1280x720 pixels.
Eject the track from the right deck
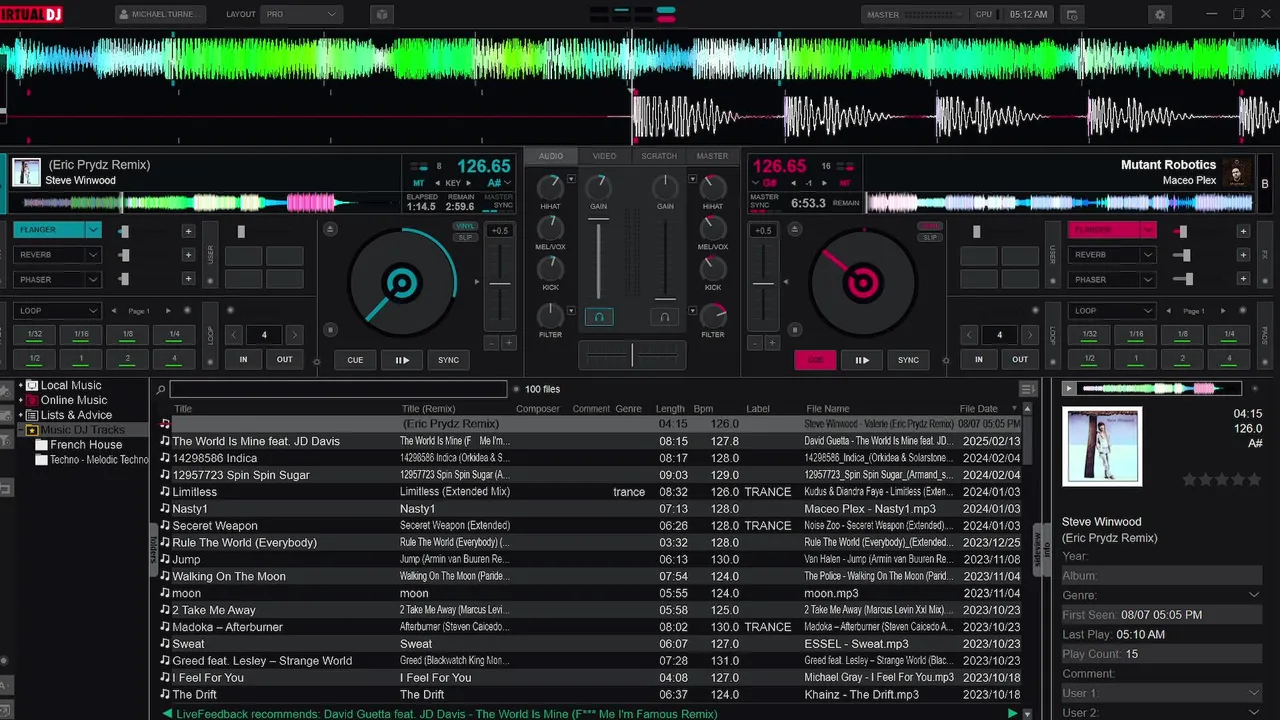[x=795, y=230]
